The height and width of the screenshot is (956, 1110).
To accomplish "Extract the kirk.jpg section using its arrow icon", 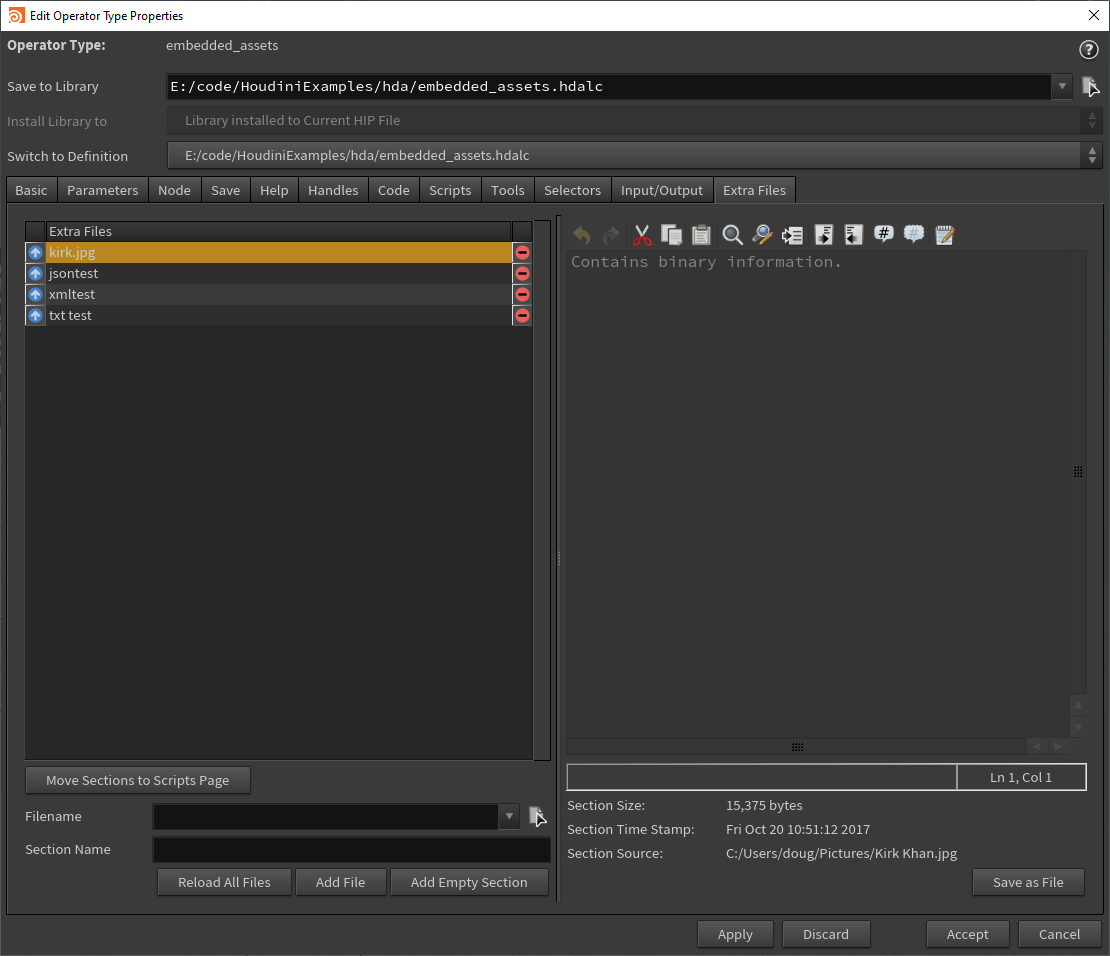I will coord(35,252).
